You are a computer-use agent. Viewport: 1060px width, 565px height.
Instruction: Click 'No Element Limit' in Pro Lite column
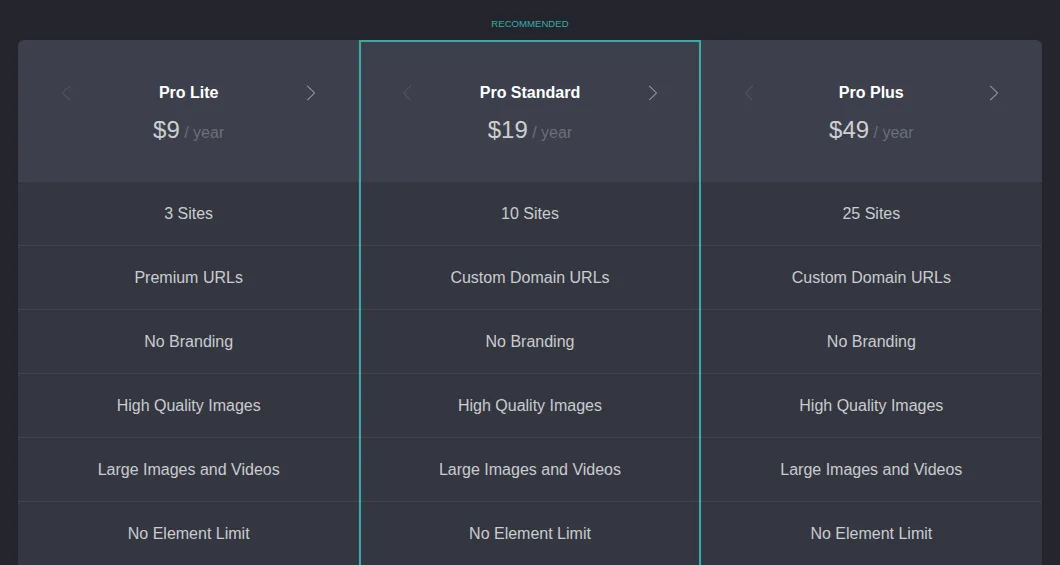pos(189,534)
